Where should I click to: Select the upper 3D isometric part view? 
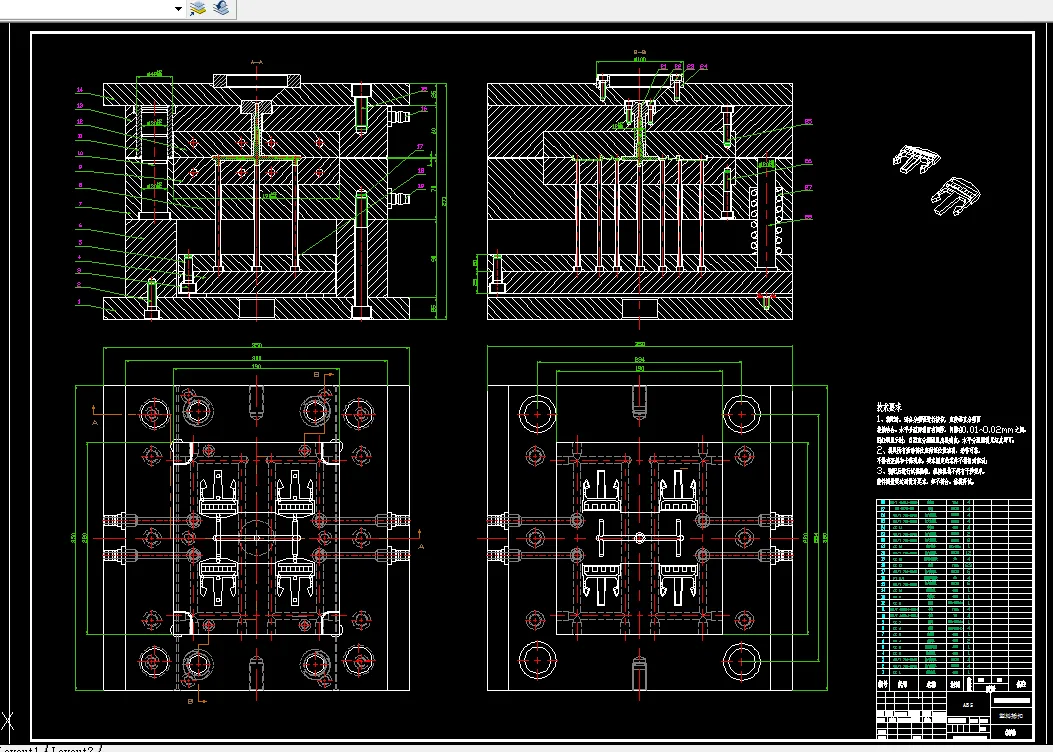tap(915, 157)
